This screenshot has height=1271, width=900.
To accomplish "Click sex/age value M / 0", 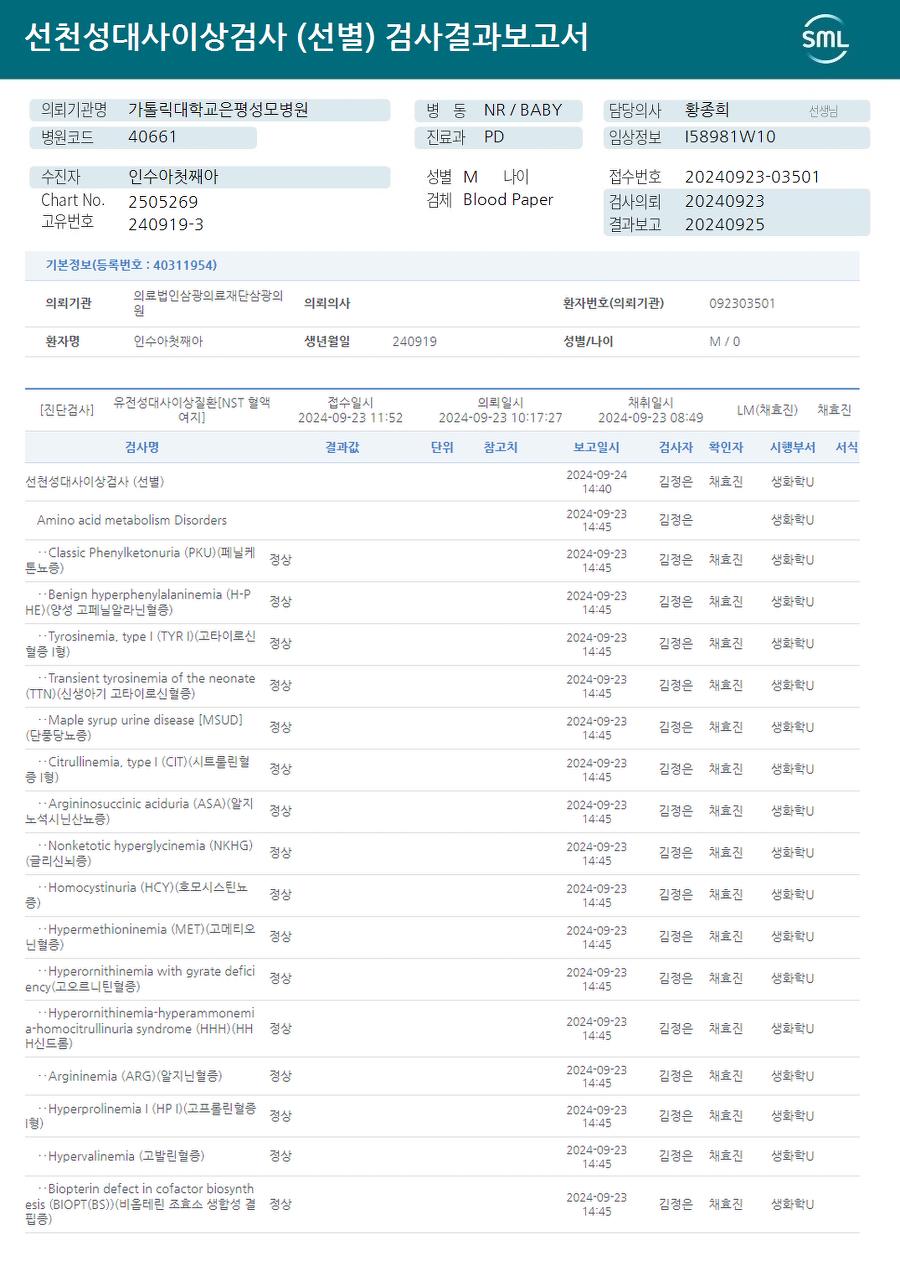I will coord(725,341).
